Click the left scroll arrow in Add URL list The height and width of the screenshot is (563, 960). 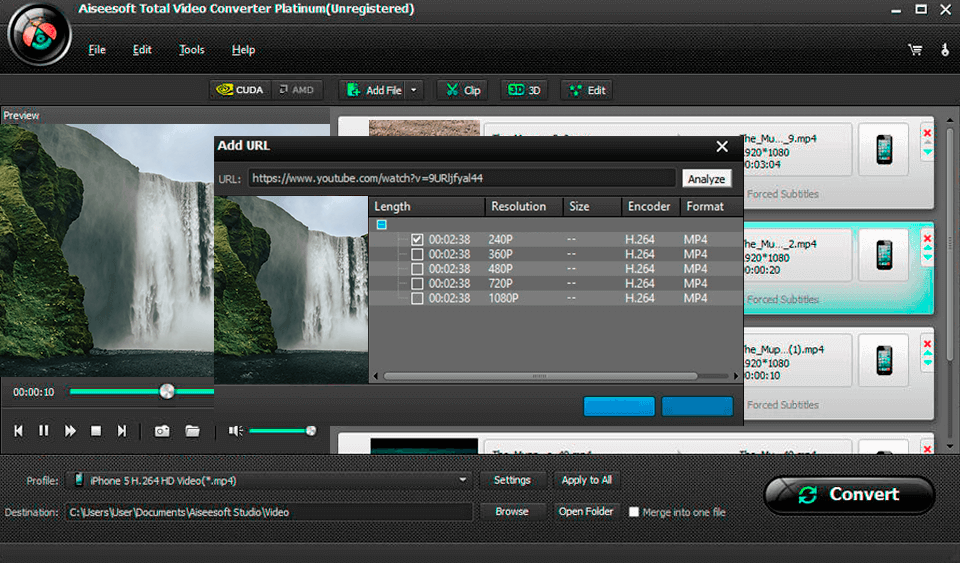pos(375,376)
